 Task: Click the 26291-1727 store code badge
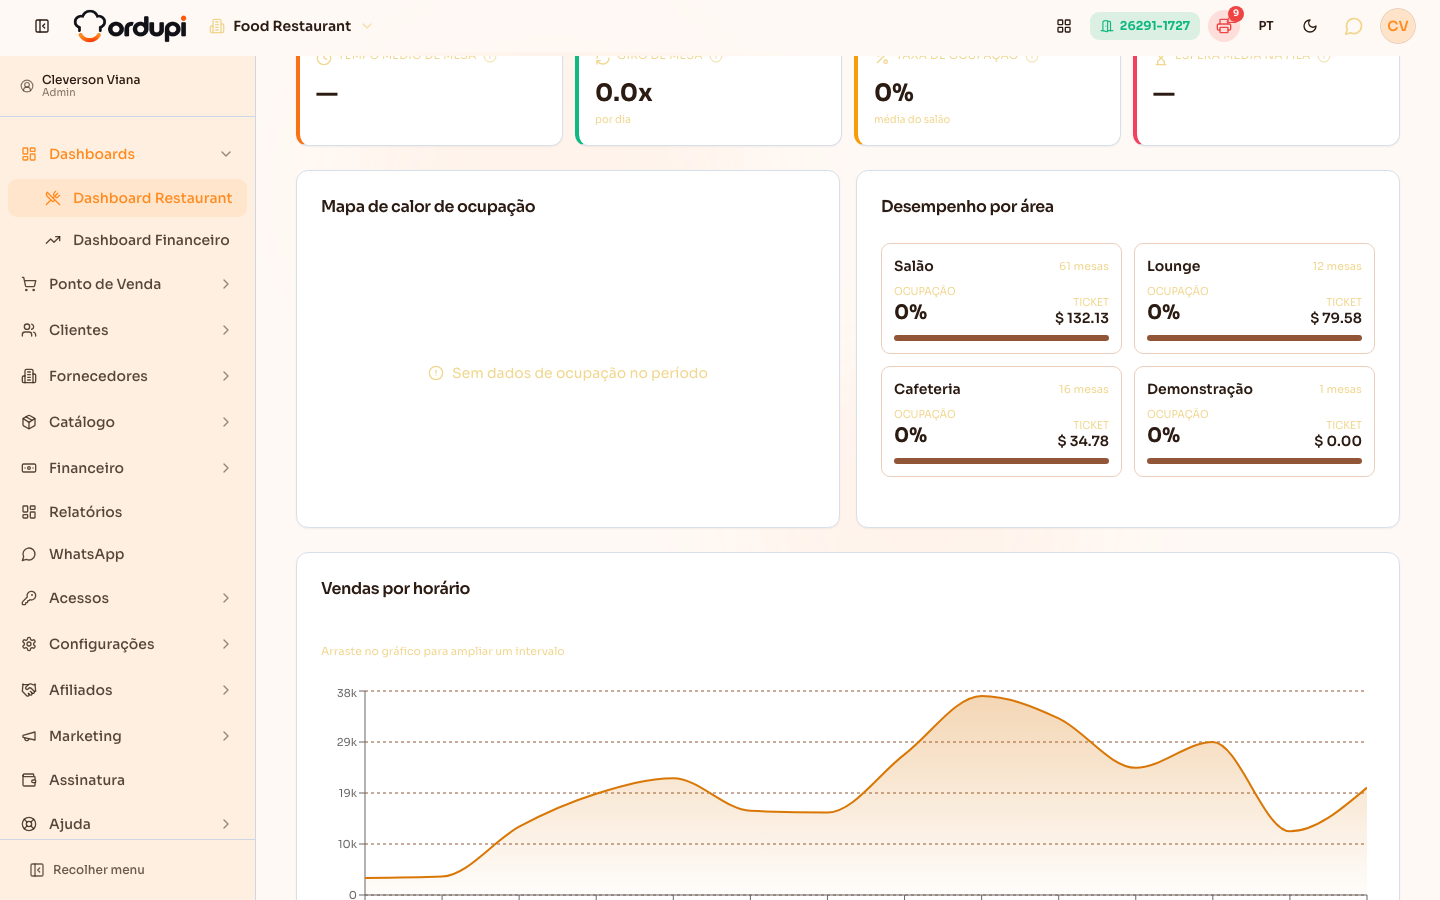(1145, 26)
